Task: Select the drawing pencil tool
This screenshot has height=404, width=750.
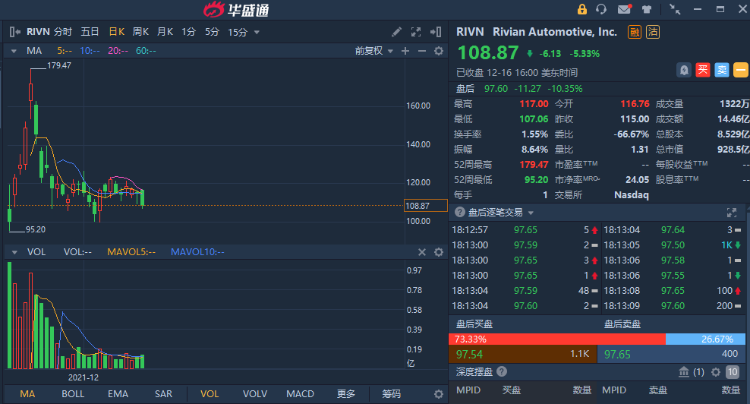Action: point(397,32)
